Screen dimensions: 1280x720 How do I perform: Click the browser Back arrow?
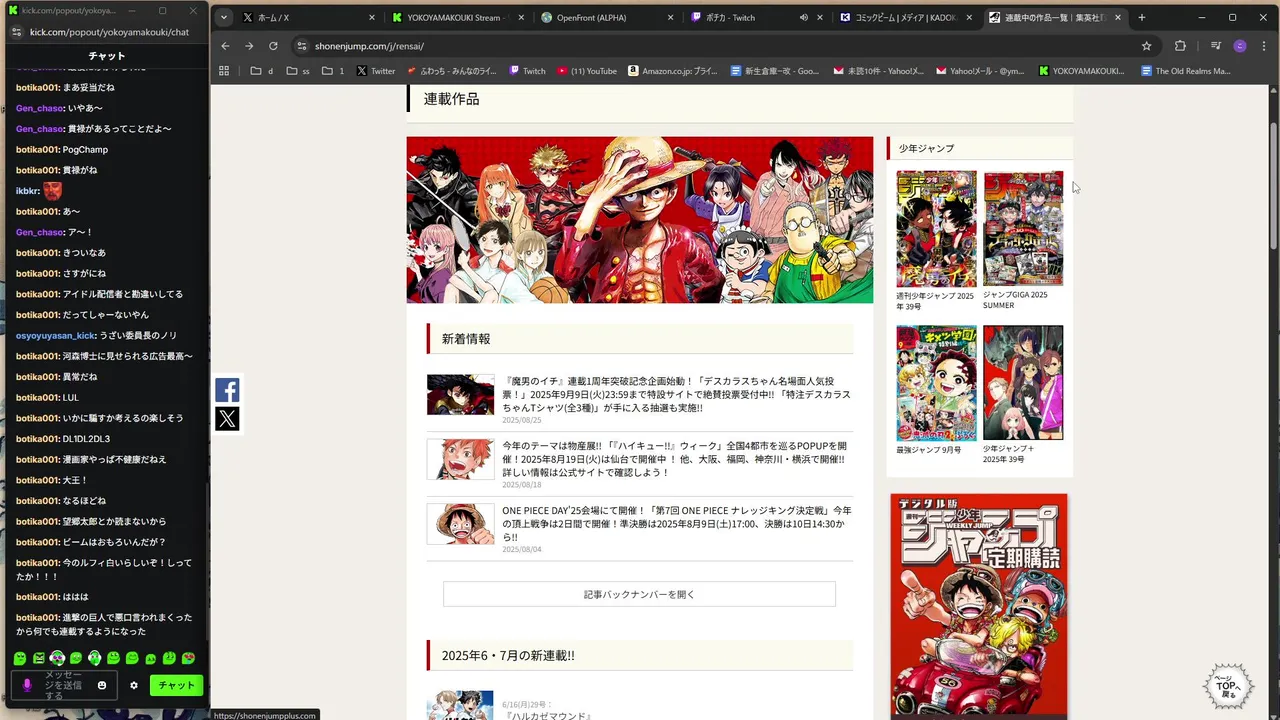pyautogui.click(x=225, y=46)
